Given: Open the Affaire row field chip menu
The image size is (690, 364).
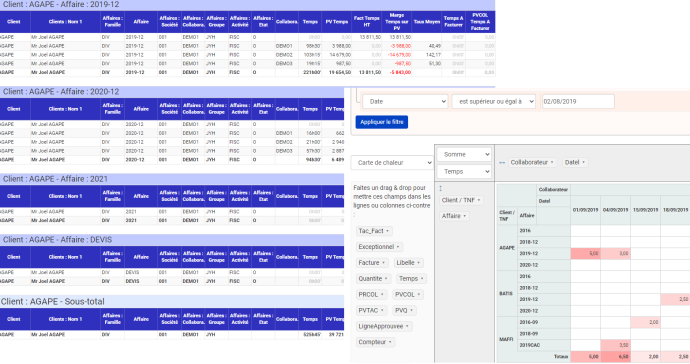Looking at the screenshot, I should [454, 216].
